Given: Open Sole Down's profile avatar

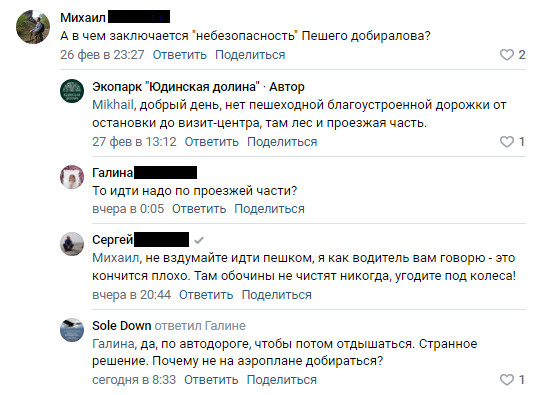Looking at the screenshot, I should click(72, 330).
